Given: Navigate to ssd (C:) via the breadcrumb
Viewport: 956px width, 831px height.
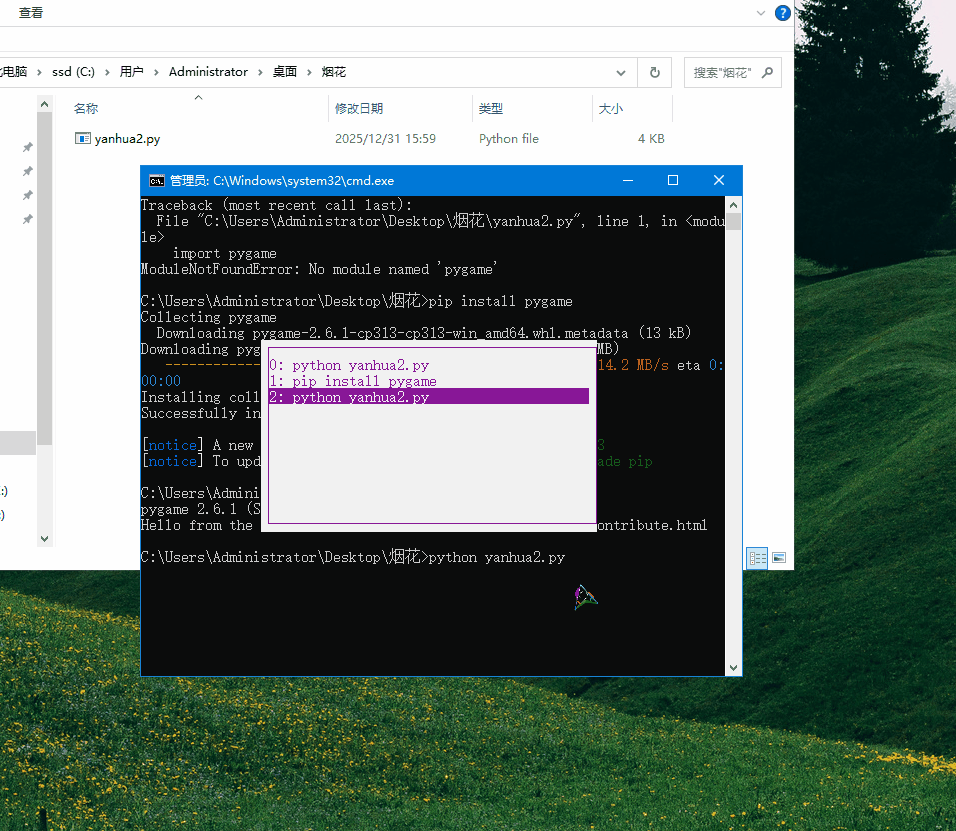Looking at the screenshot, I should click(74, 71).
